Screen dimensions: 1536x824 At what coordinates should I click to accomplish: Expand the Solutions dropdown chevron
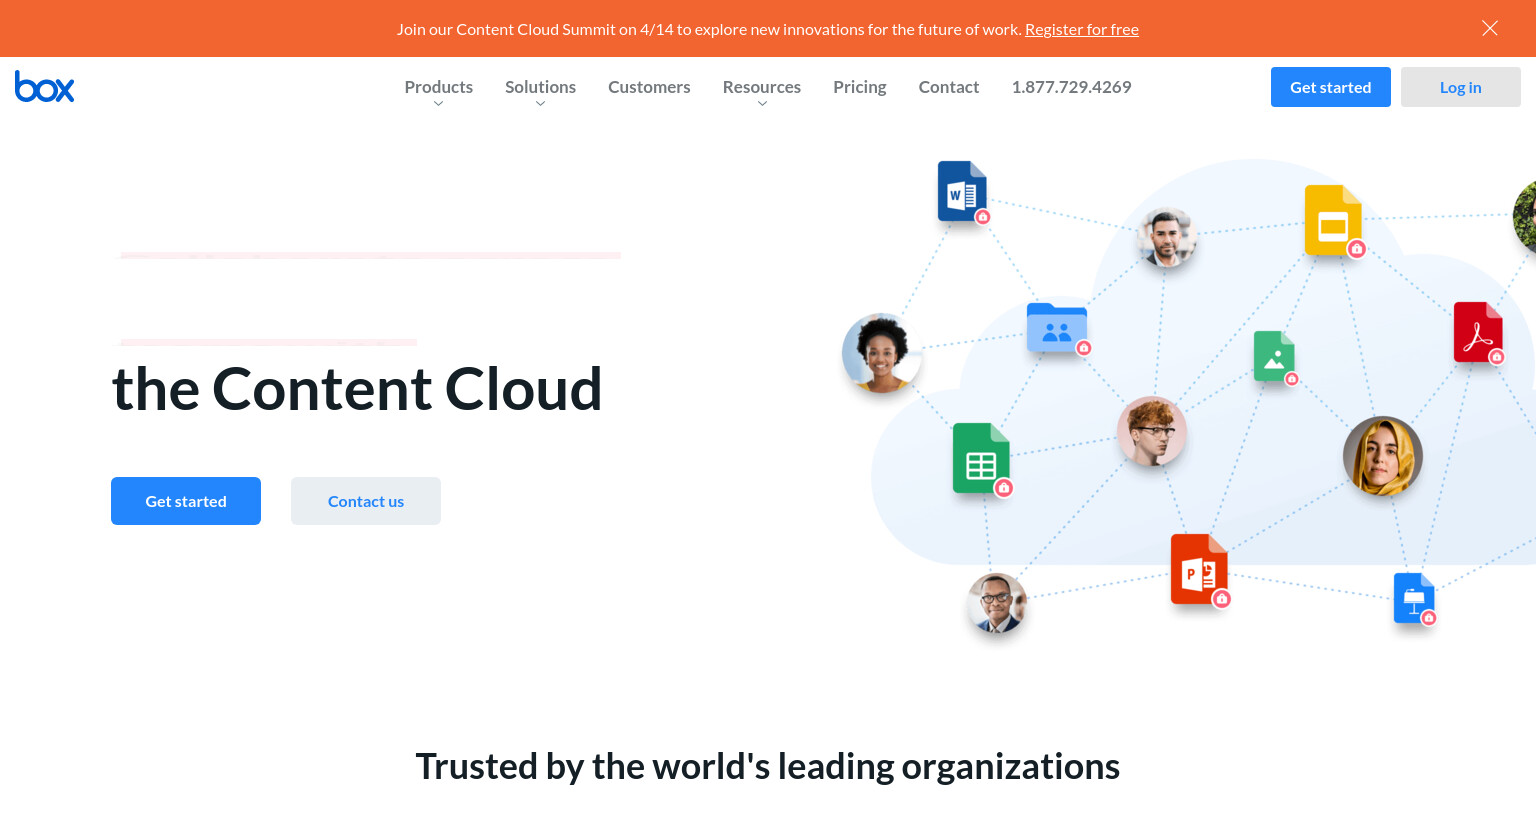540,104
